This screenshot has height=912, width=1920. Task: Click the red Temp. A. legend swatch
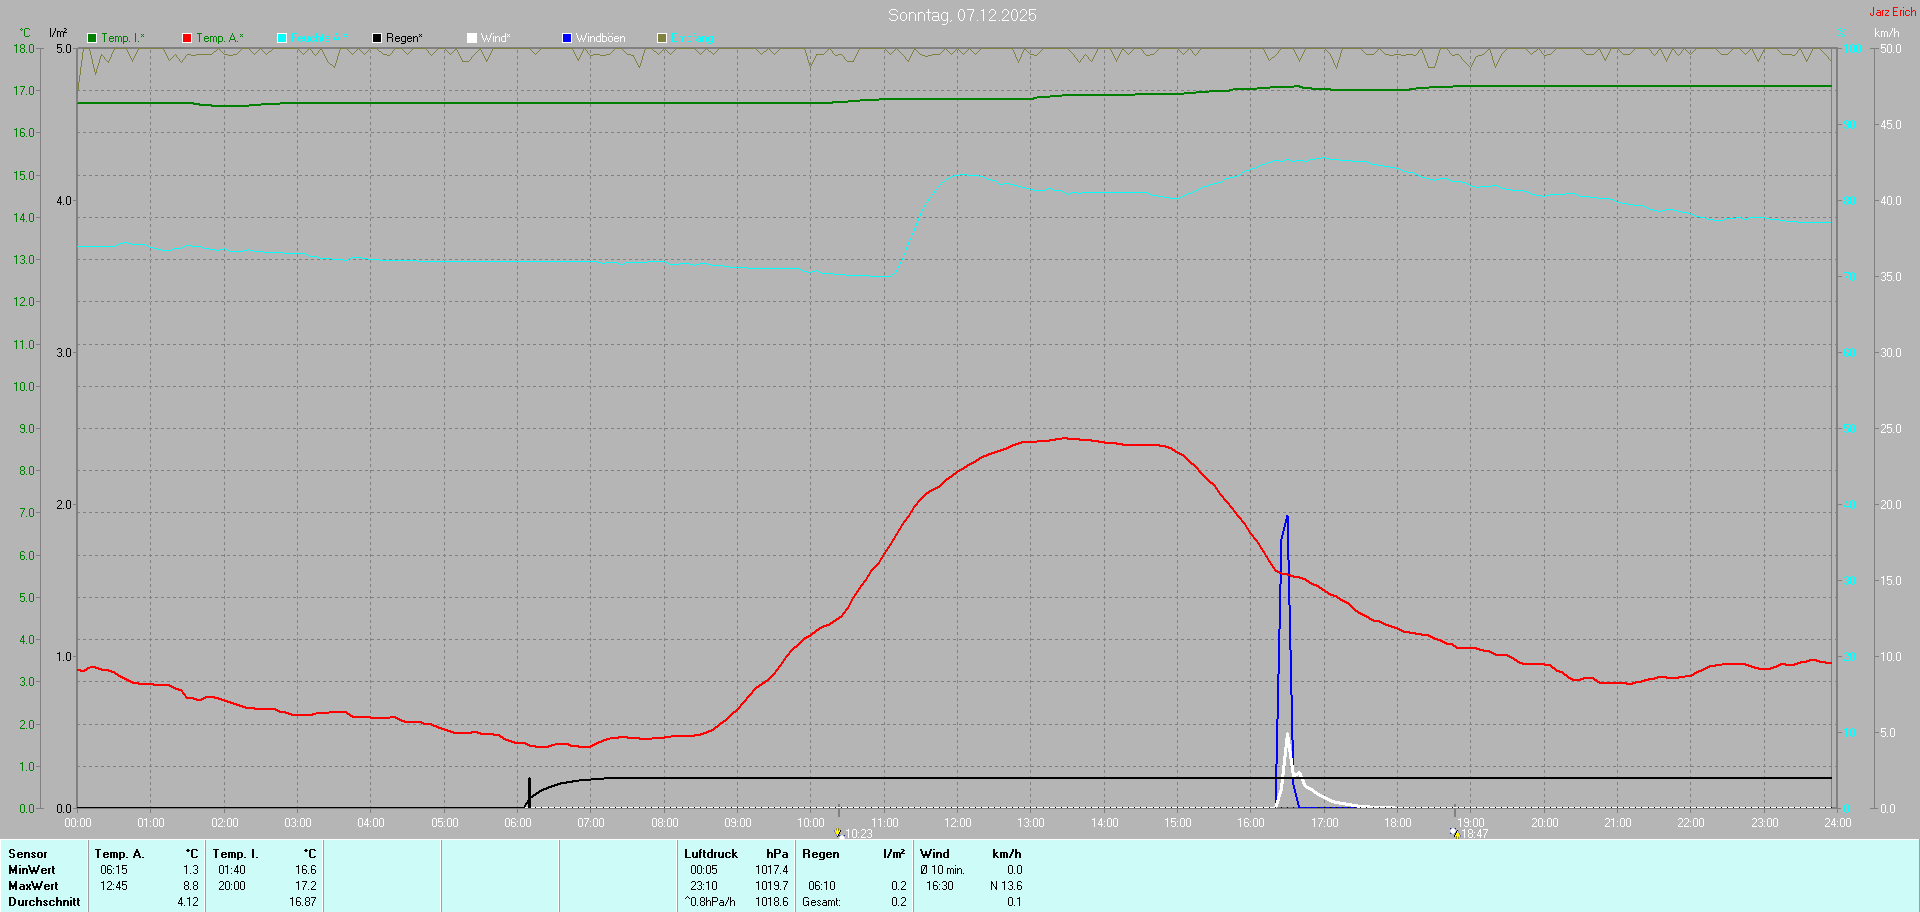(x=187, y=38)
